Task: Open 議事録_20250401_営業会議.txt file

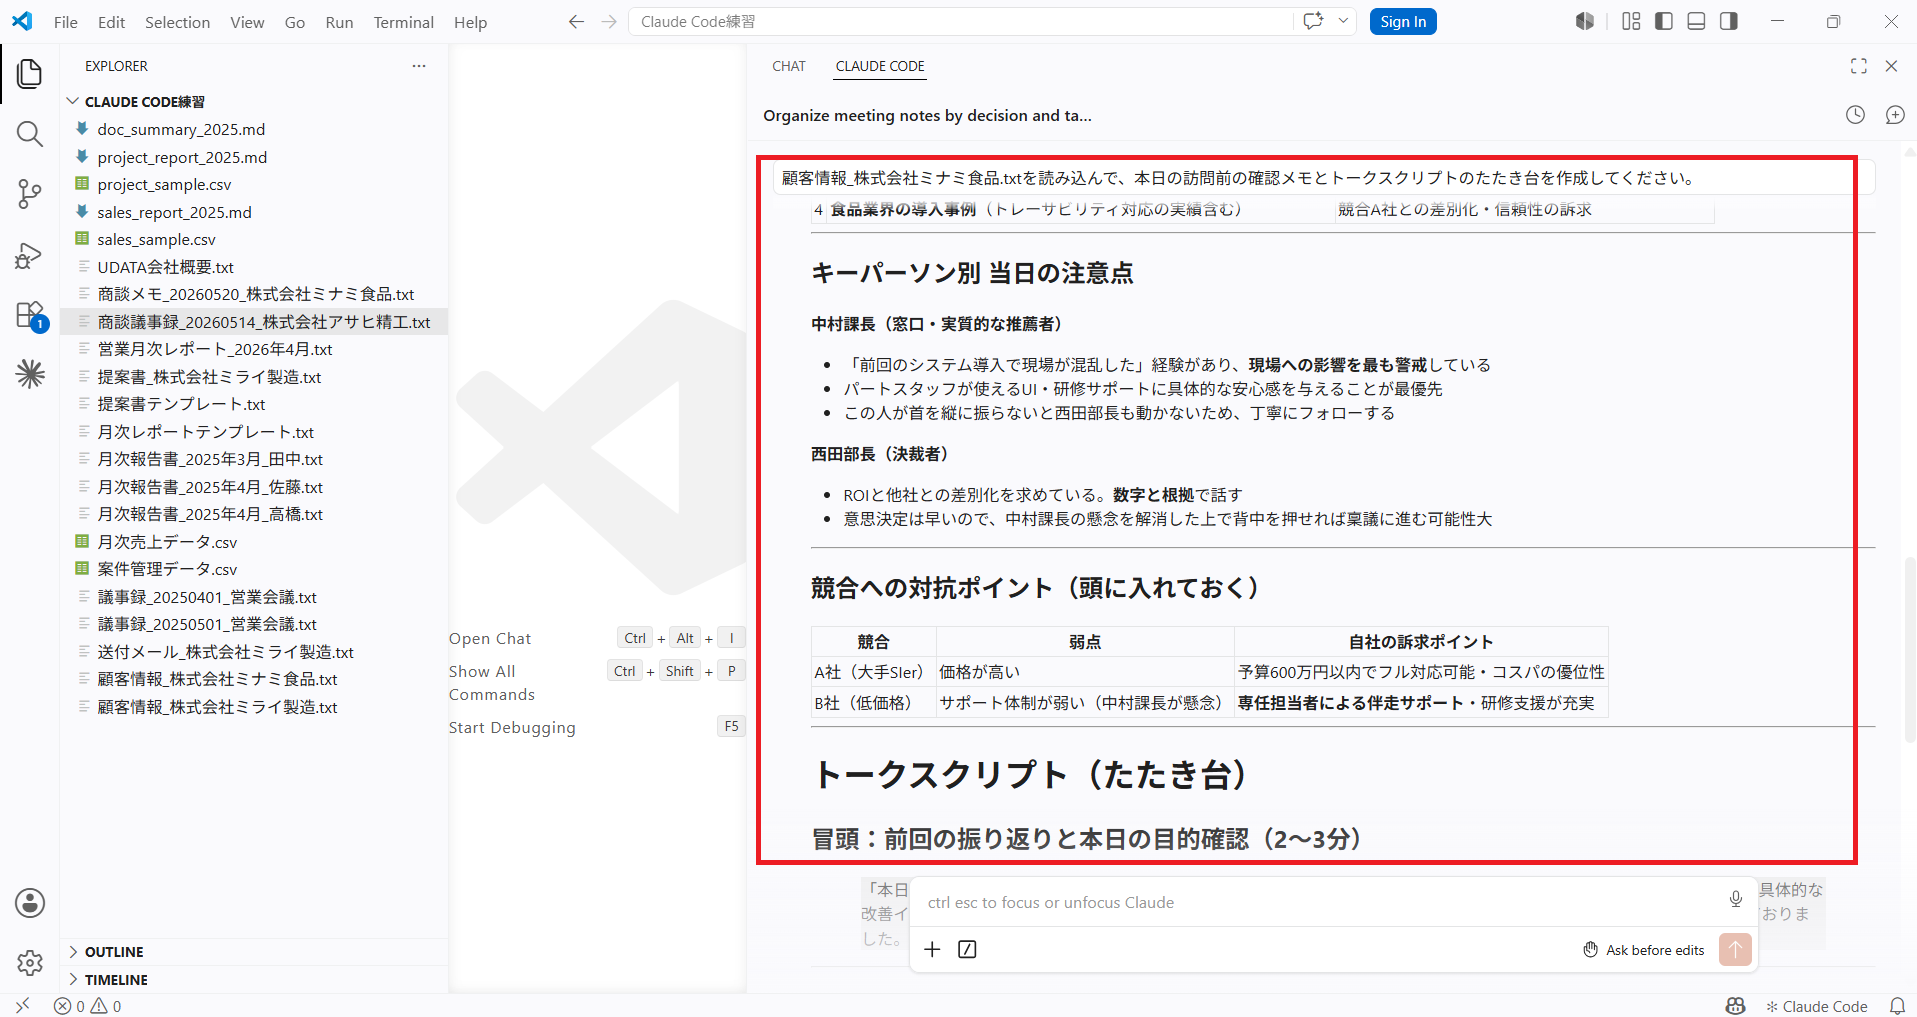Action: pos(206,597)
